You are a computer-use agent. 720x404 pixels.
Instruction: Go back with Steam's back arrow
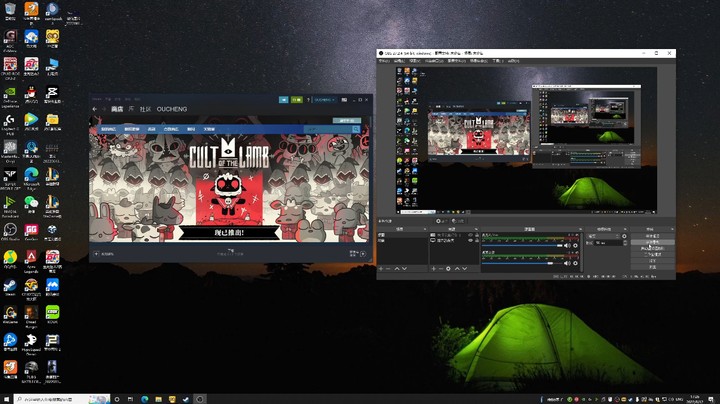click(x=95, y=109)
